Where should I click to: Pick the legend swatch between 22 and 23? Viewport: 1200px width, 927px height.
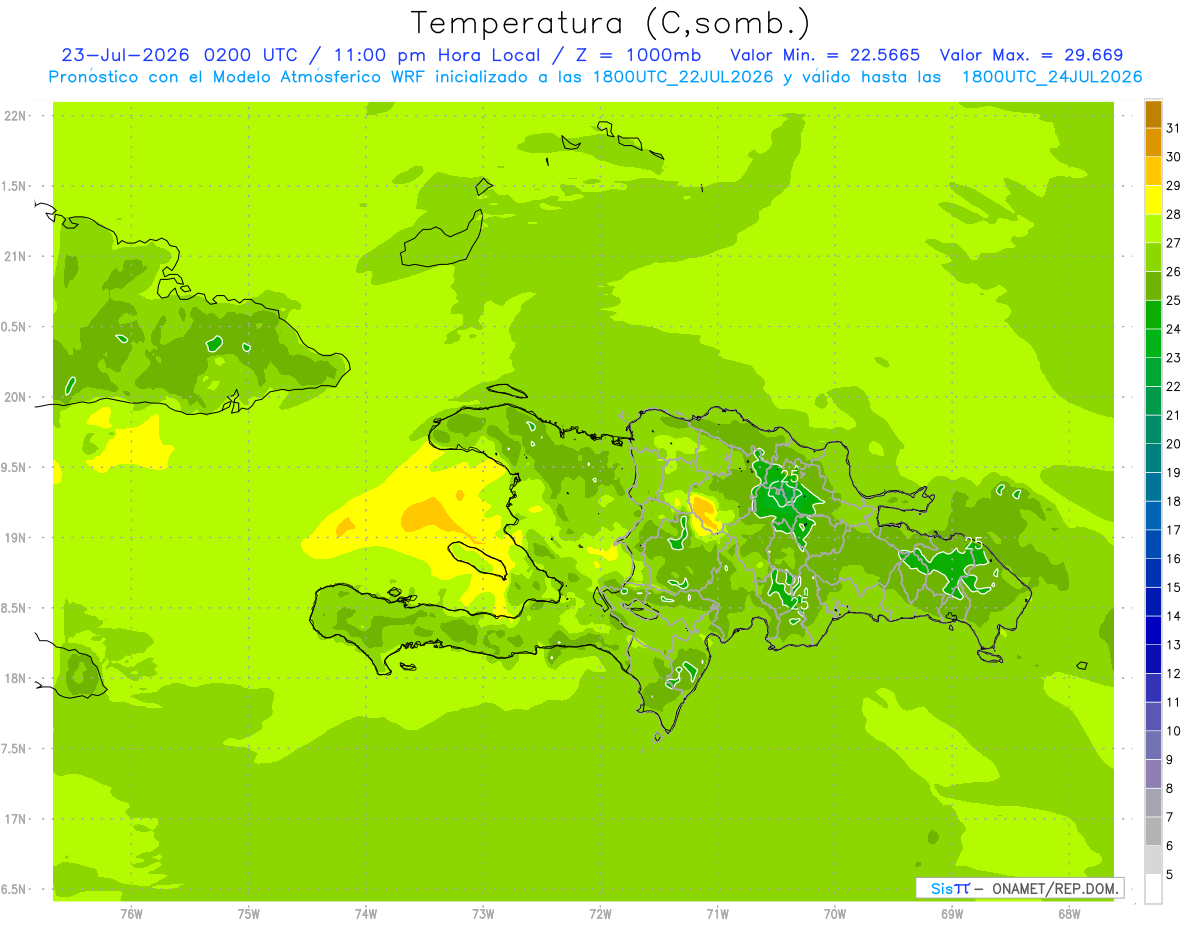1153,372
